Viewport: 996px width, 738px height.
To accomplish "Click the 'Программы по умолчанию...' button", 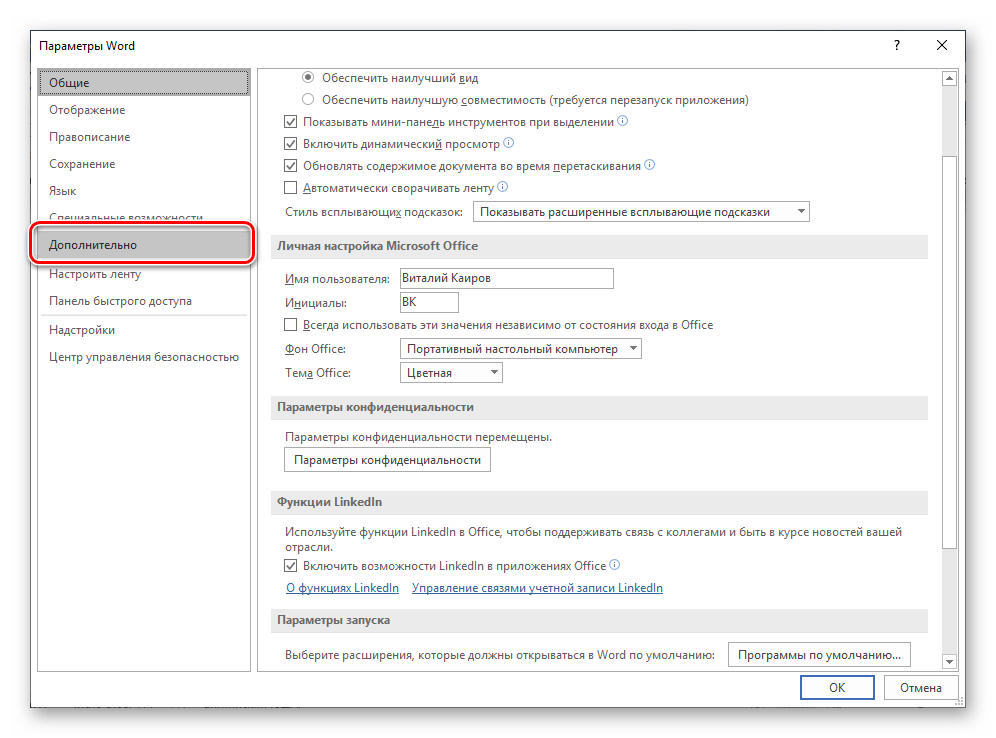I will 819,655.
